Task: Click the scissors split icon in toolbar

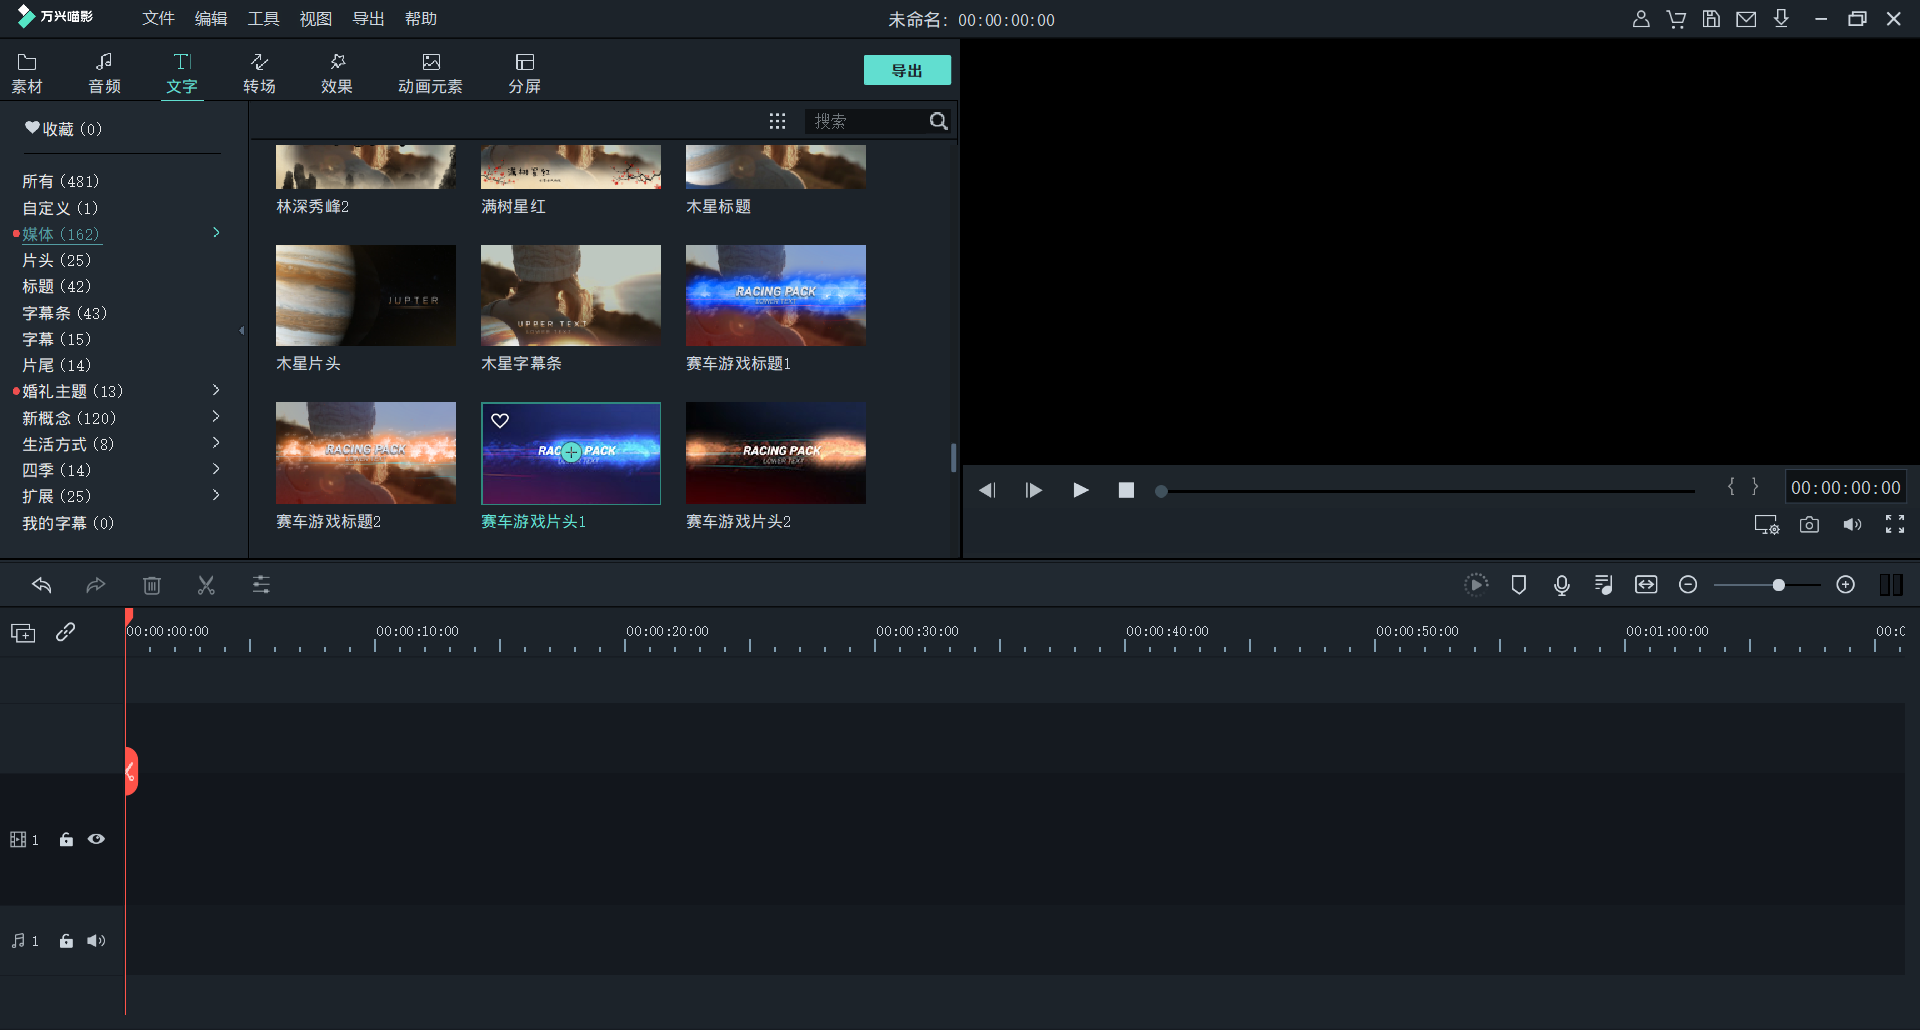Action: (x=206, y=585)
